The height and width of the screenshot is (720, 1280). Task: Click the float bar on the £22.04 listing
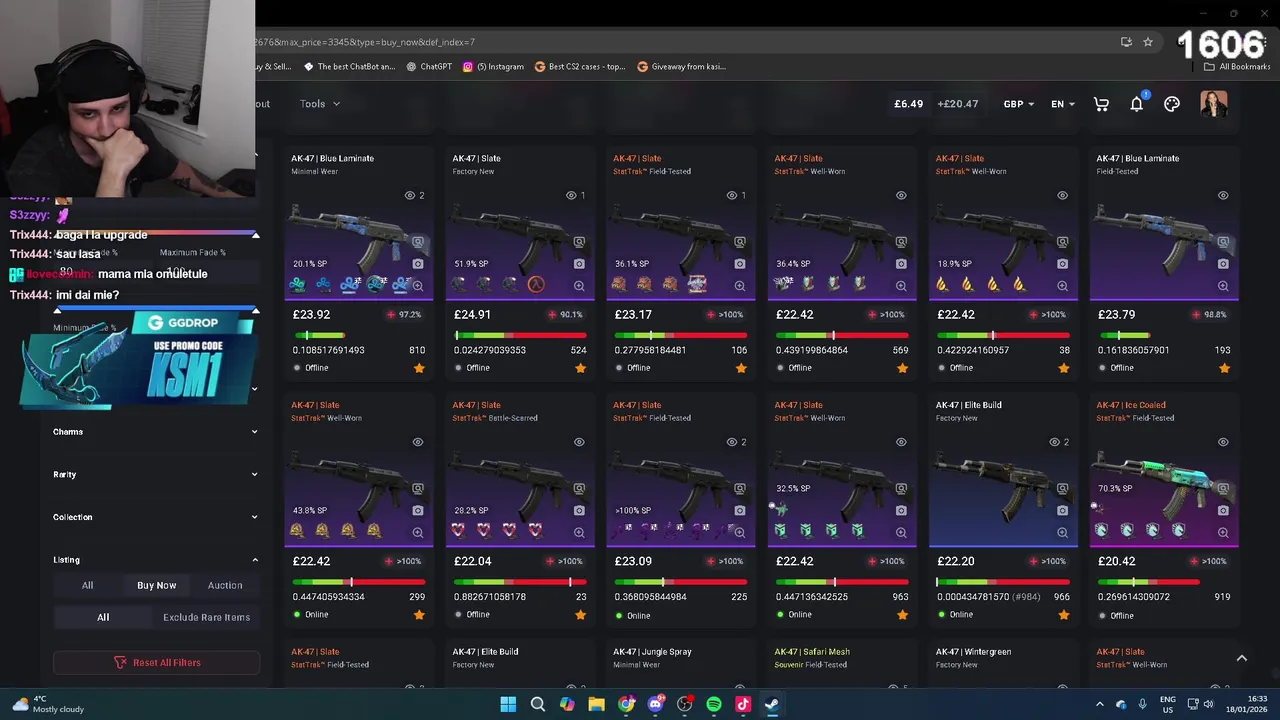[519, 582]
